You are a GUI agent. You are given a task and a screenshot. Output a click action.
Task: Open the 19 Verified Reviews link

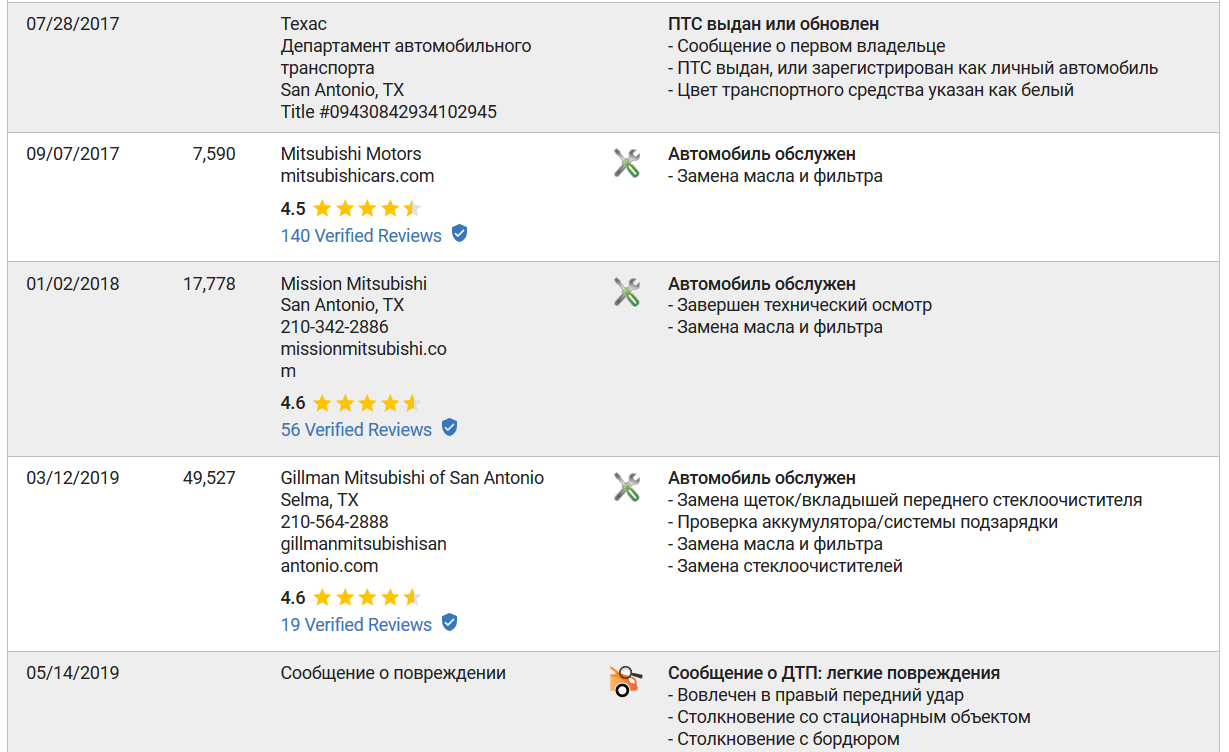(356, 625)
